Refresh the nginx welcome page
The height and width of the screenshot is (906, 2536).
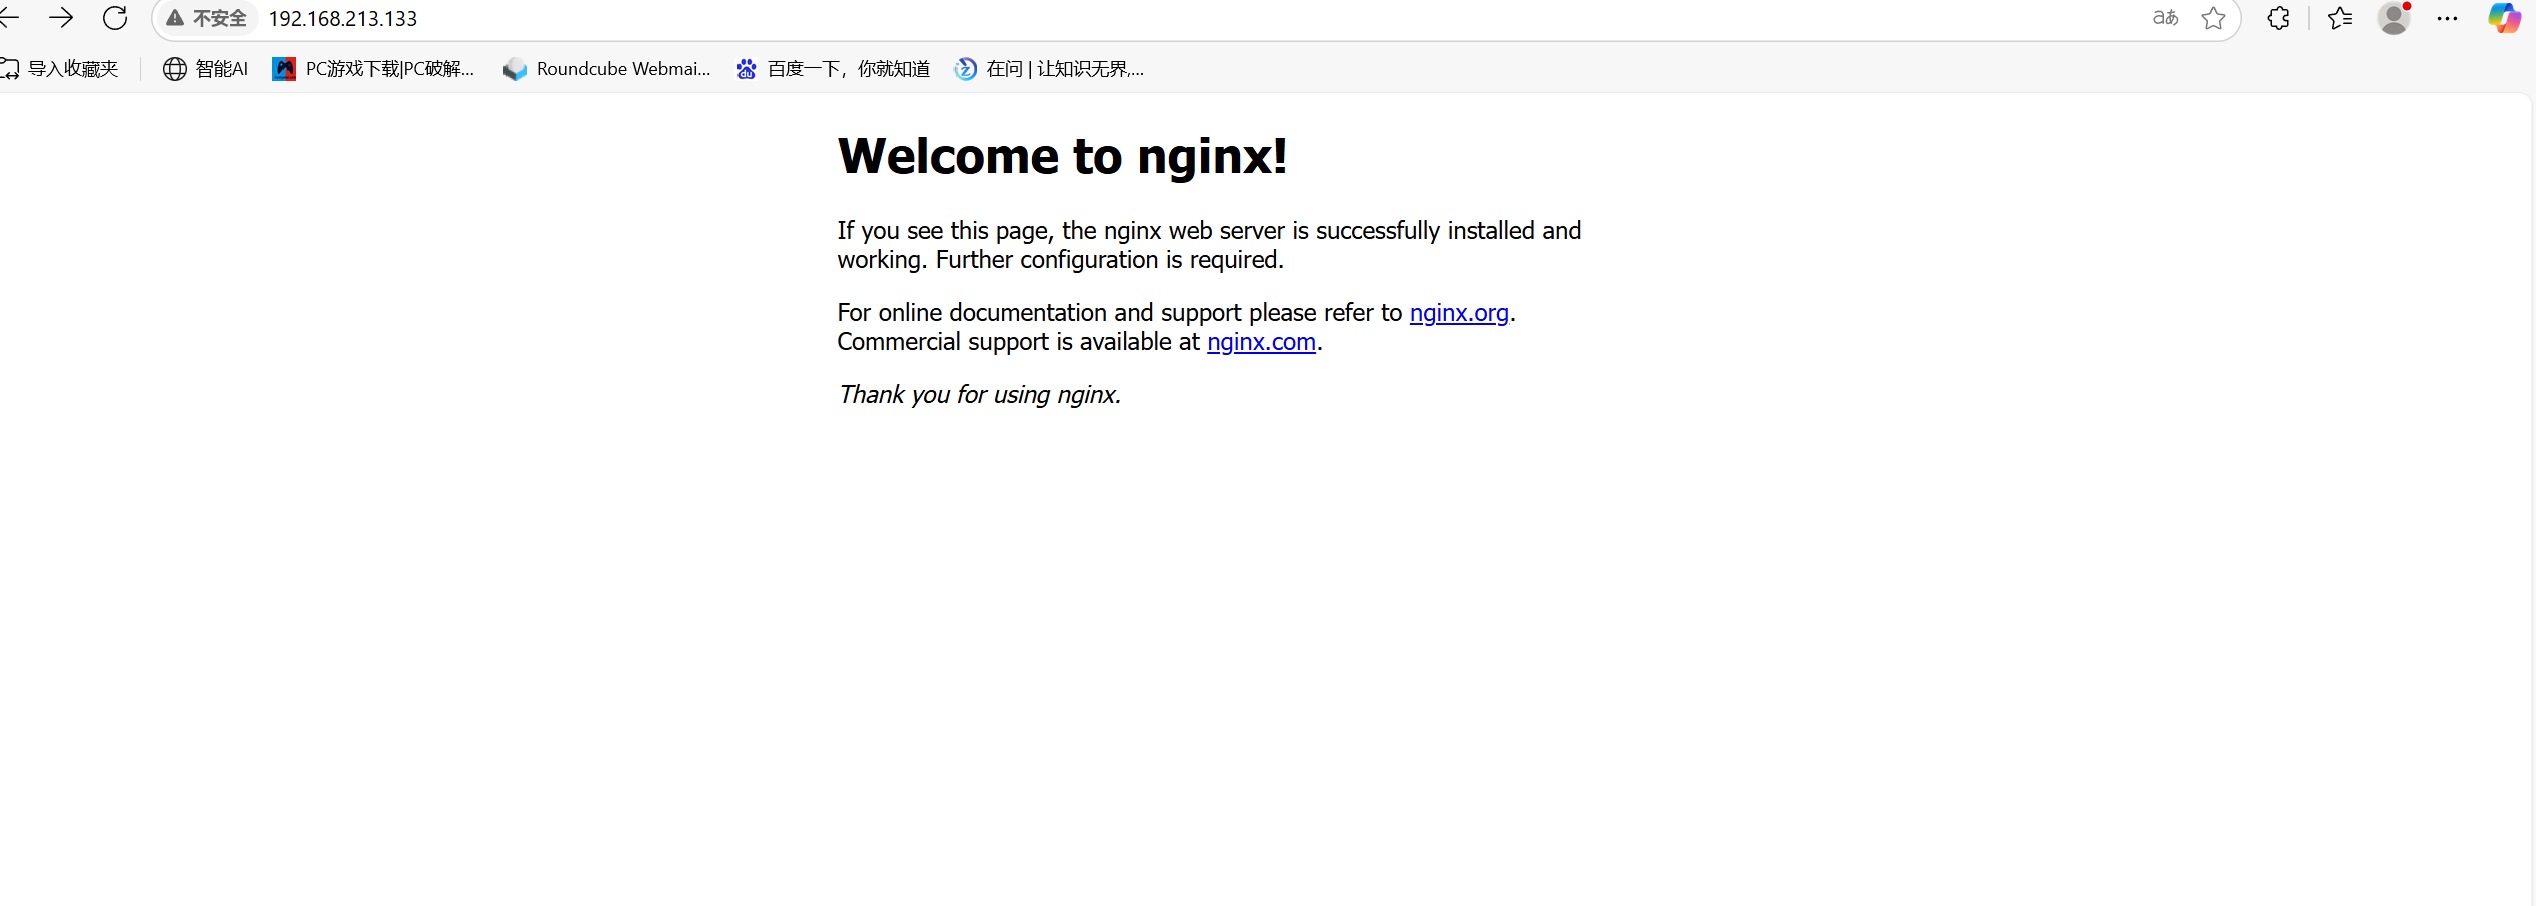coord(115,18)
